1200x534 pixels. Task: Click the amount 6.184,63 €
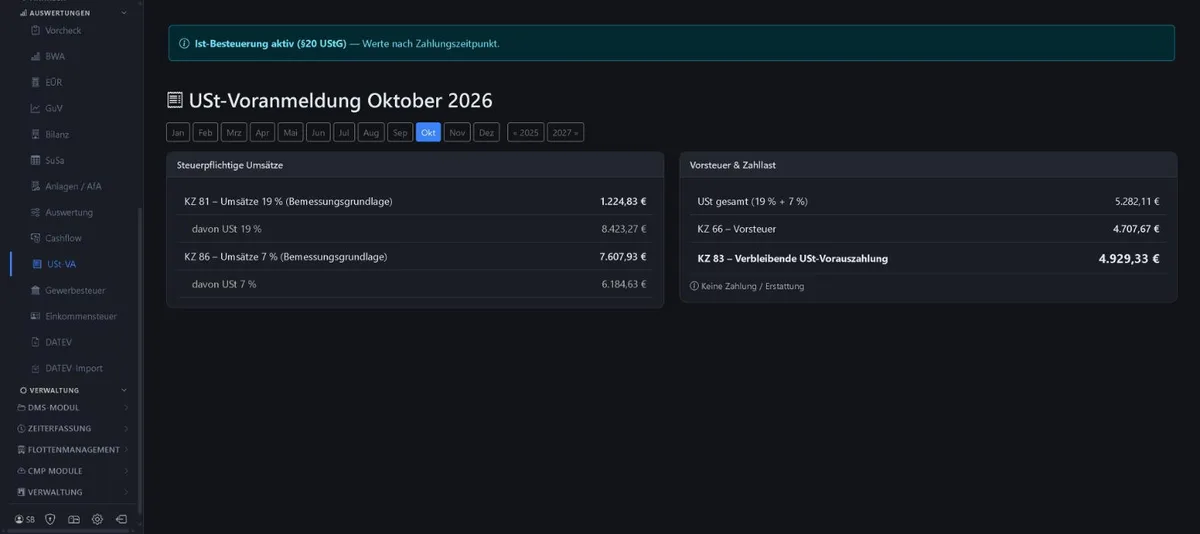[624, 284]
